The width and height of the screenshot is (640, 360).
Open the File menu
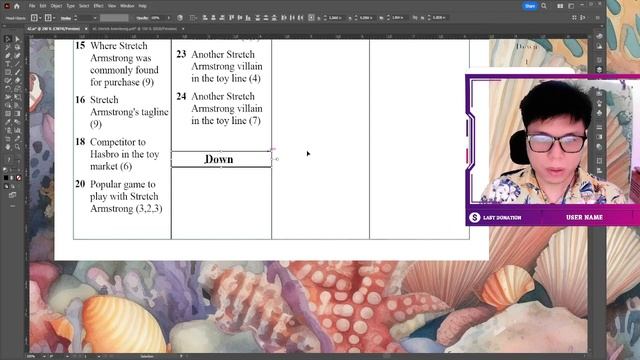tap(32, 6)
